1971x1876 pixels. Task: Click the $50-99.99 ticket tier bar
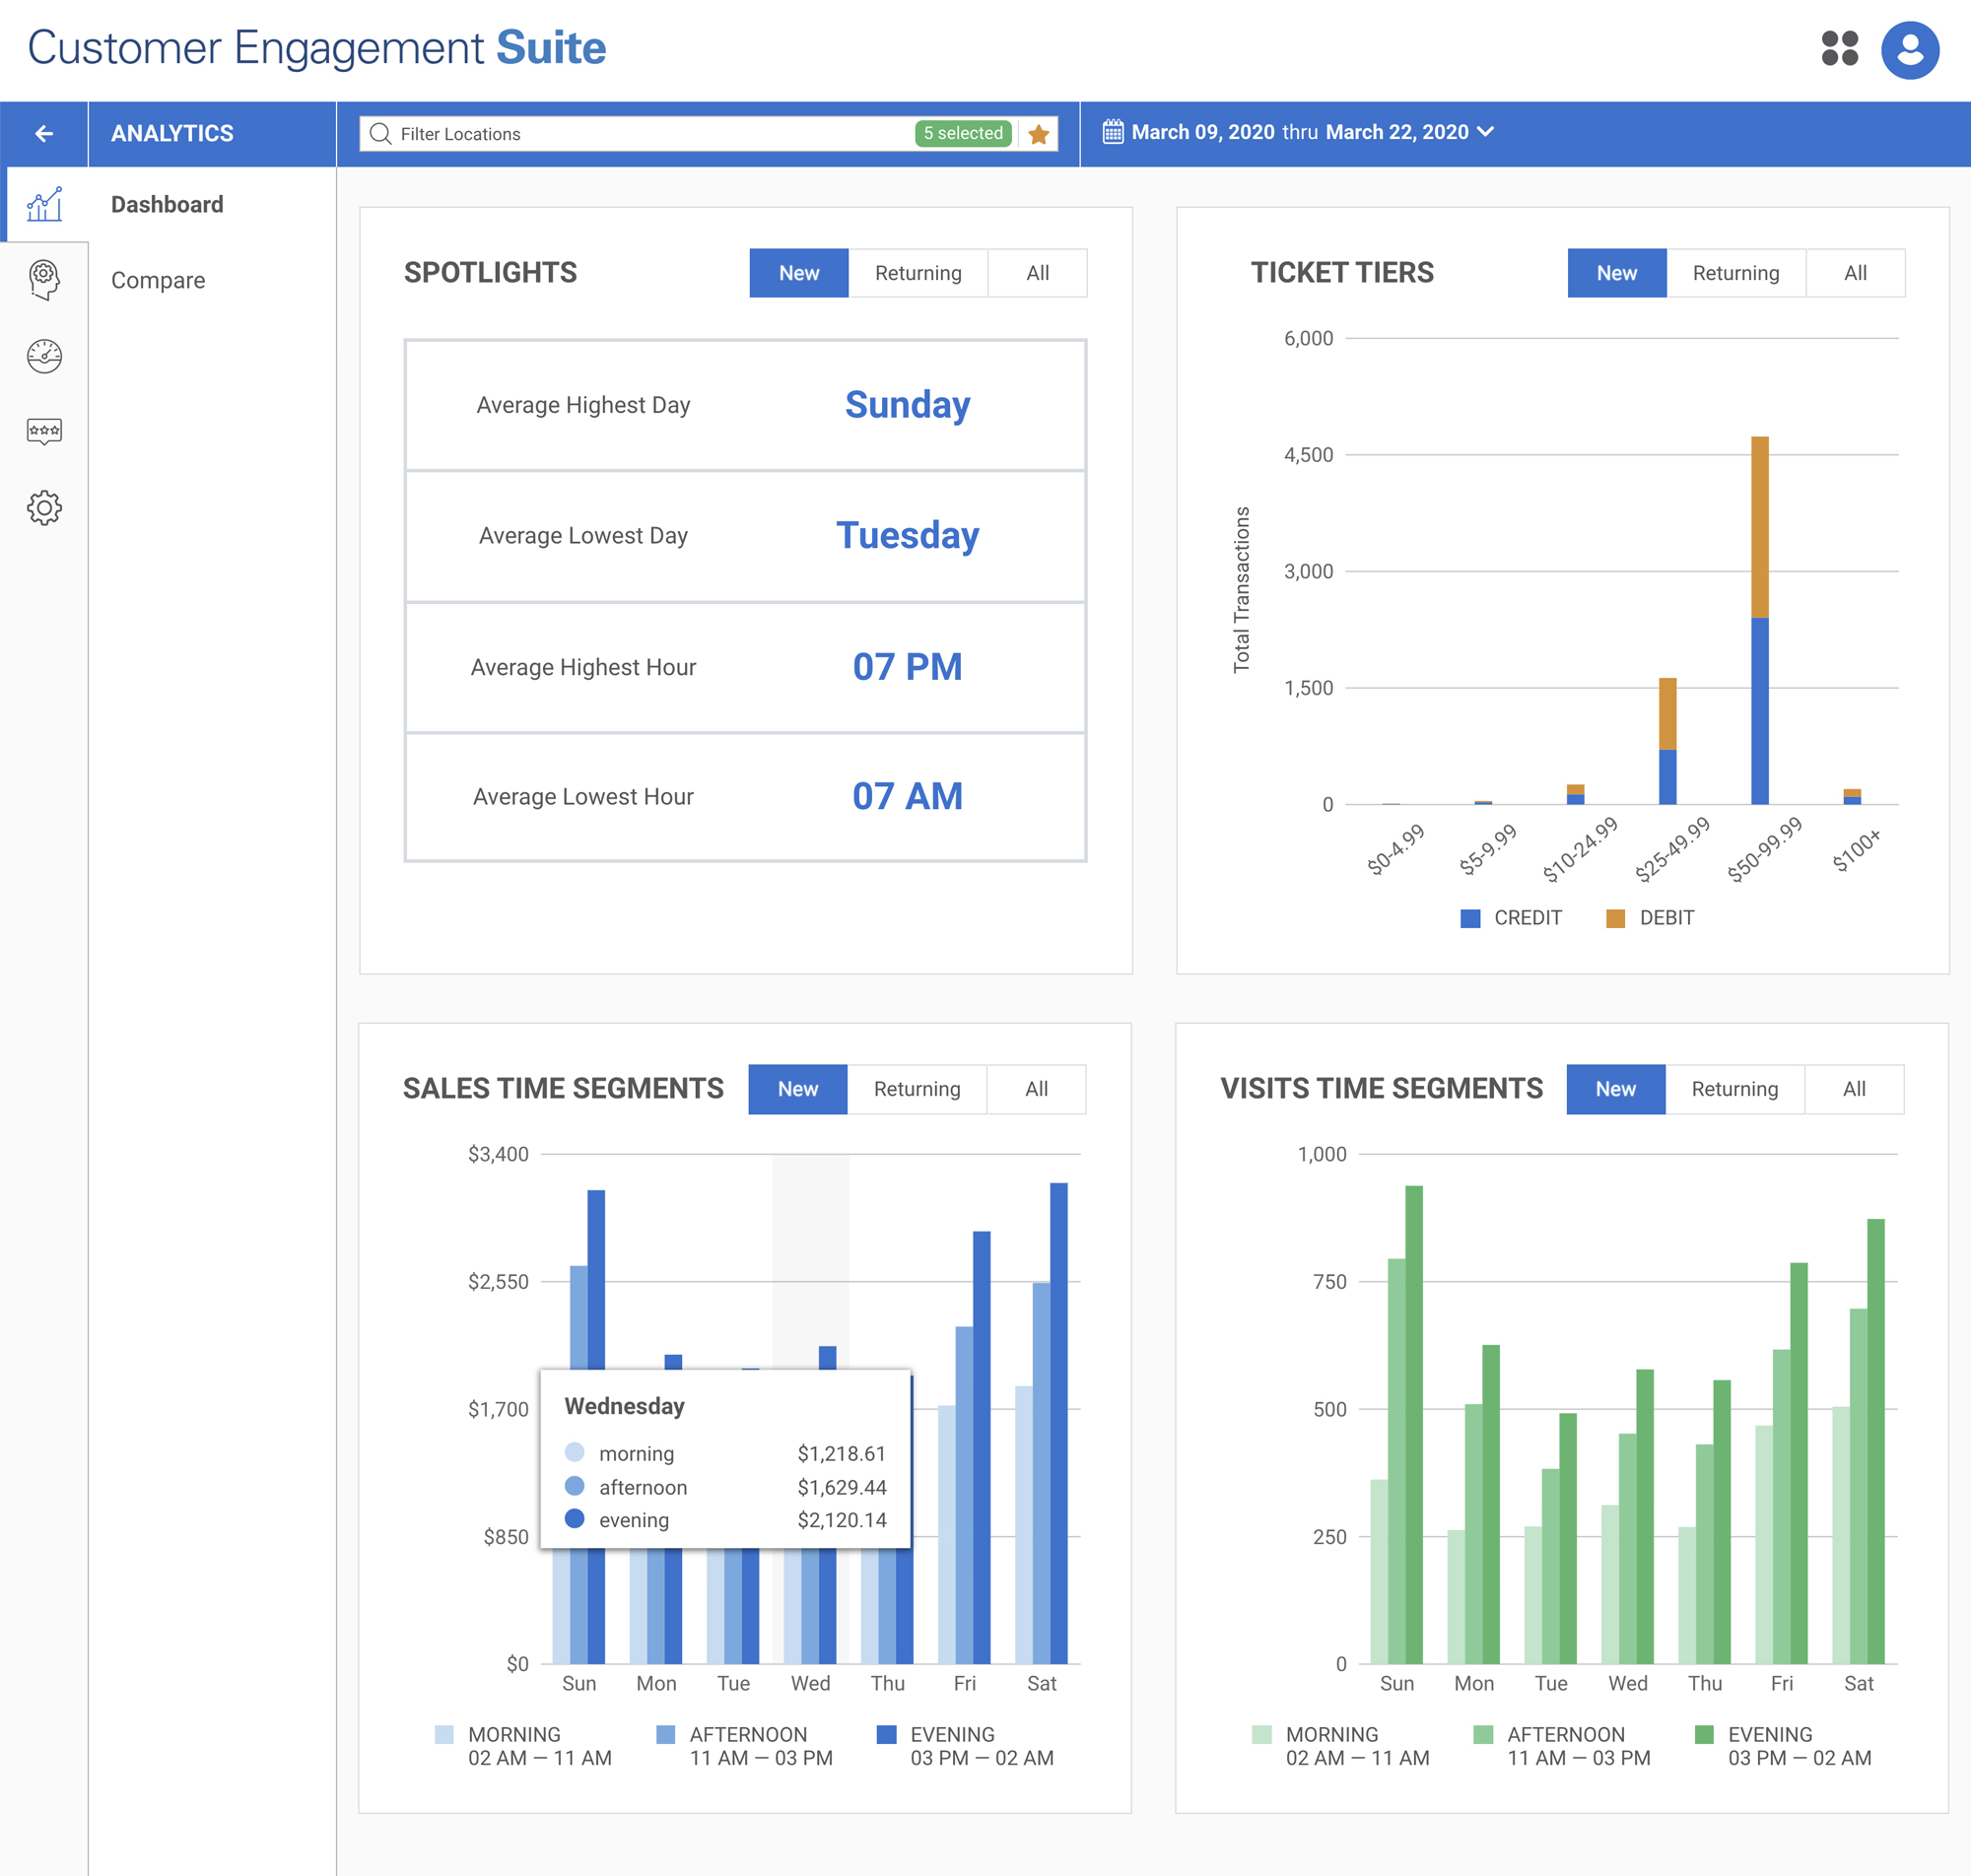[1760, 620]
